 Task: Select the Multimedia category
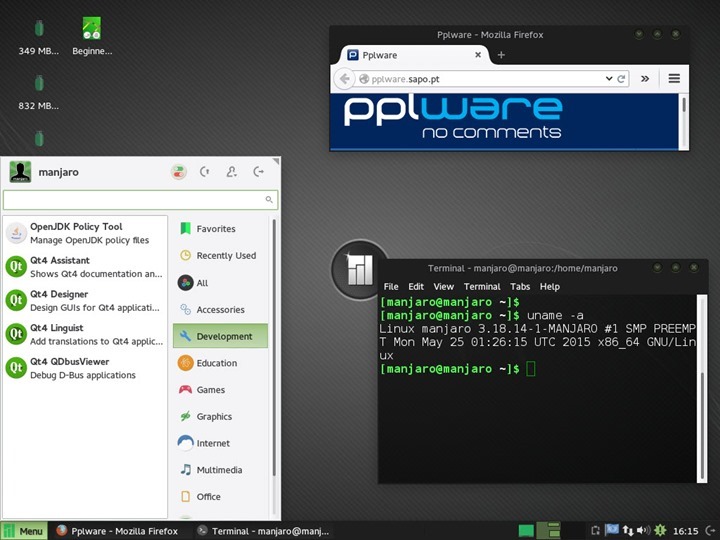tap(220, 470)
